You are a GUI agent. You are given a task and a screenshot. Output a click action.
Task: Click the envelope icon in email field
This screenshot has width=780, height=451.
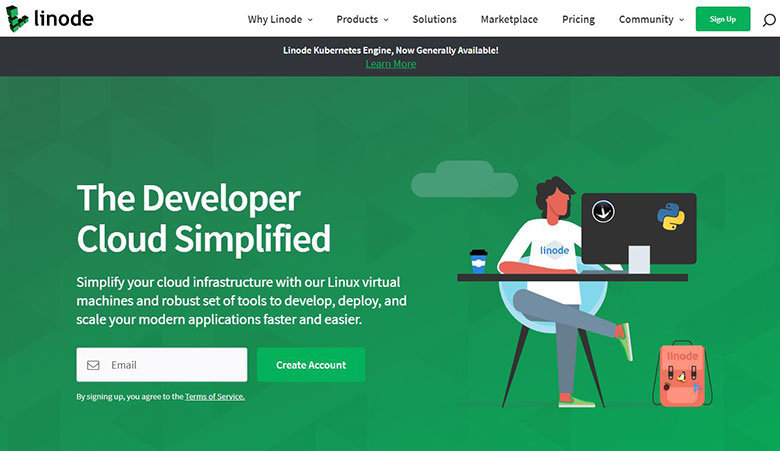click(x=94, y=365)
